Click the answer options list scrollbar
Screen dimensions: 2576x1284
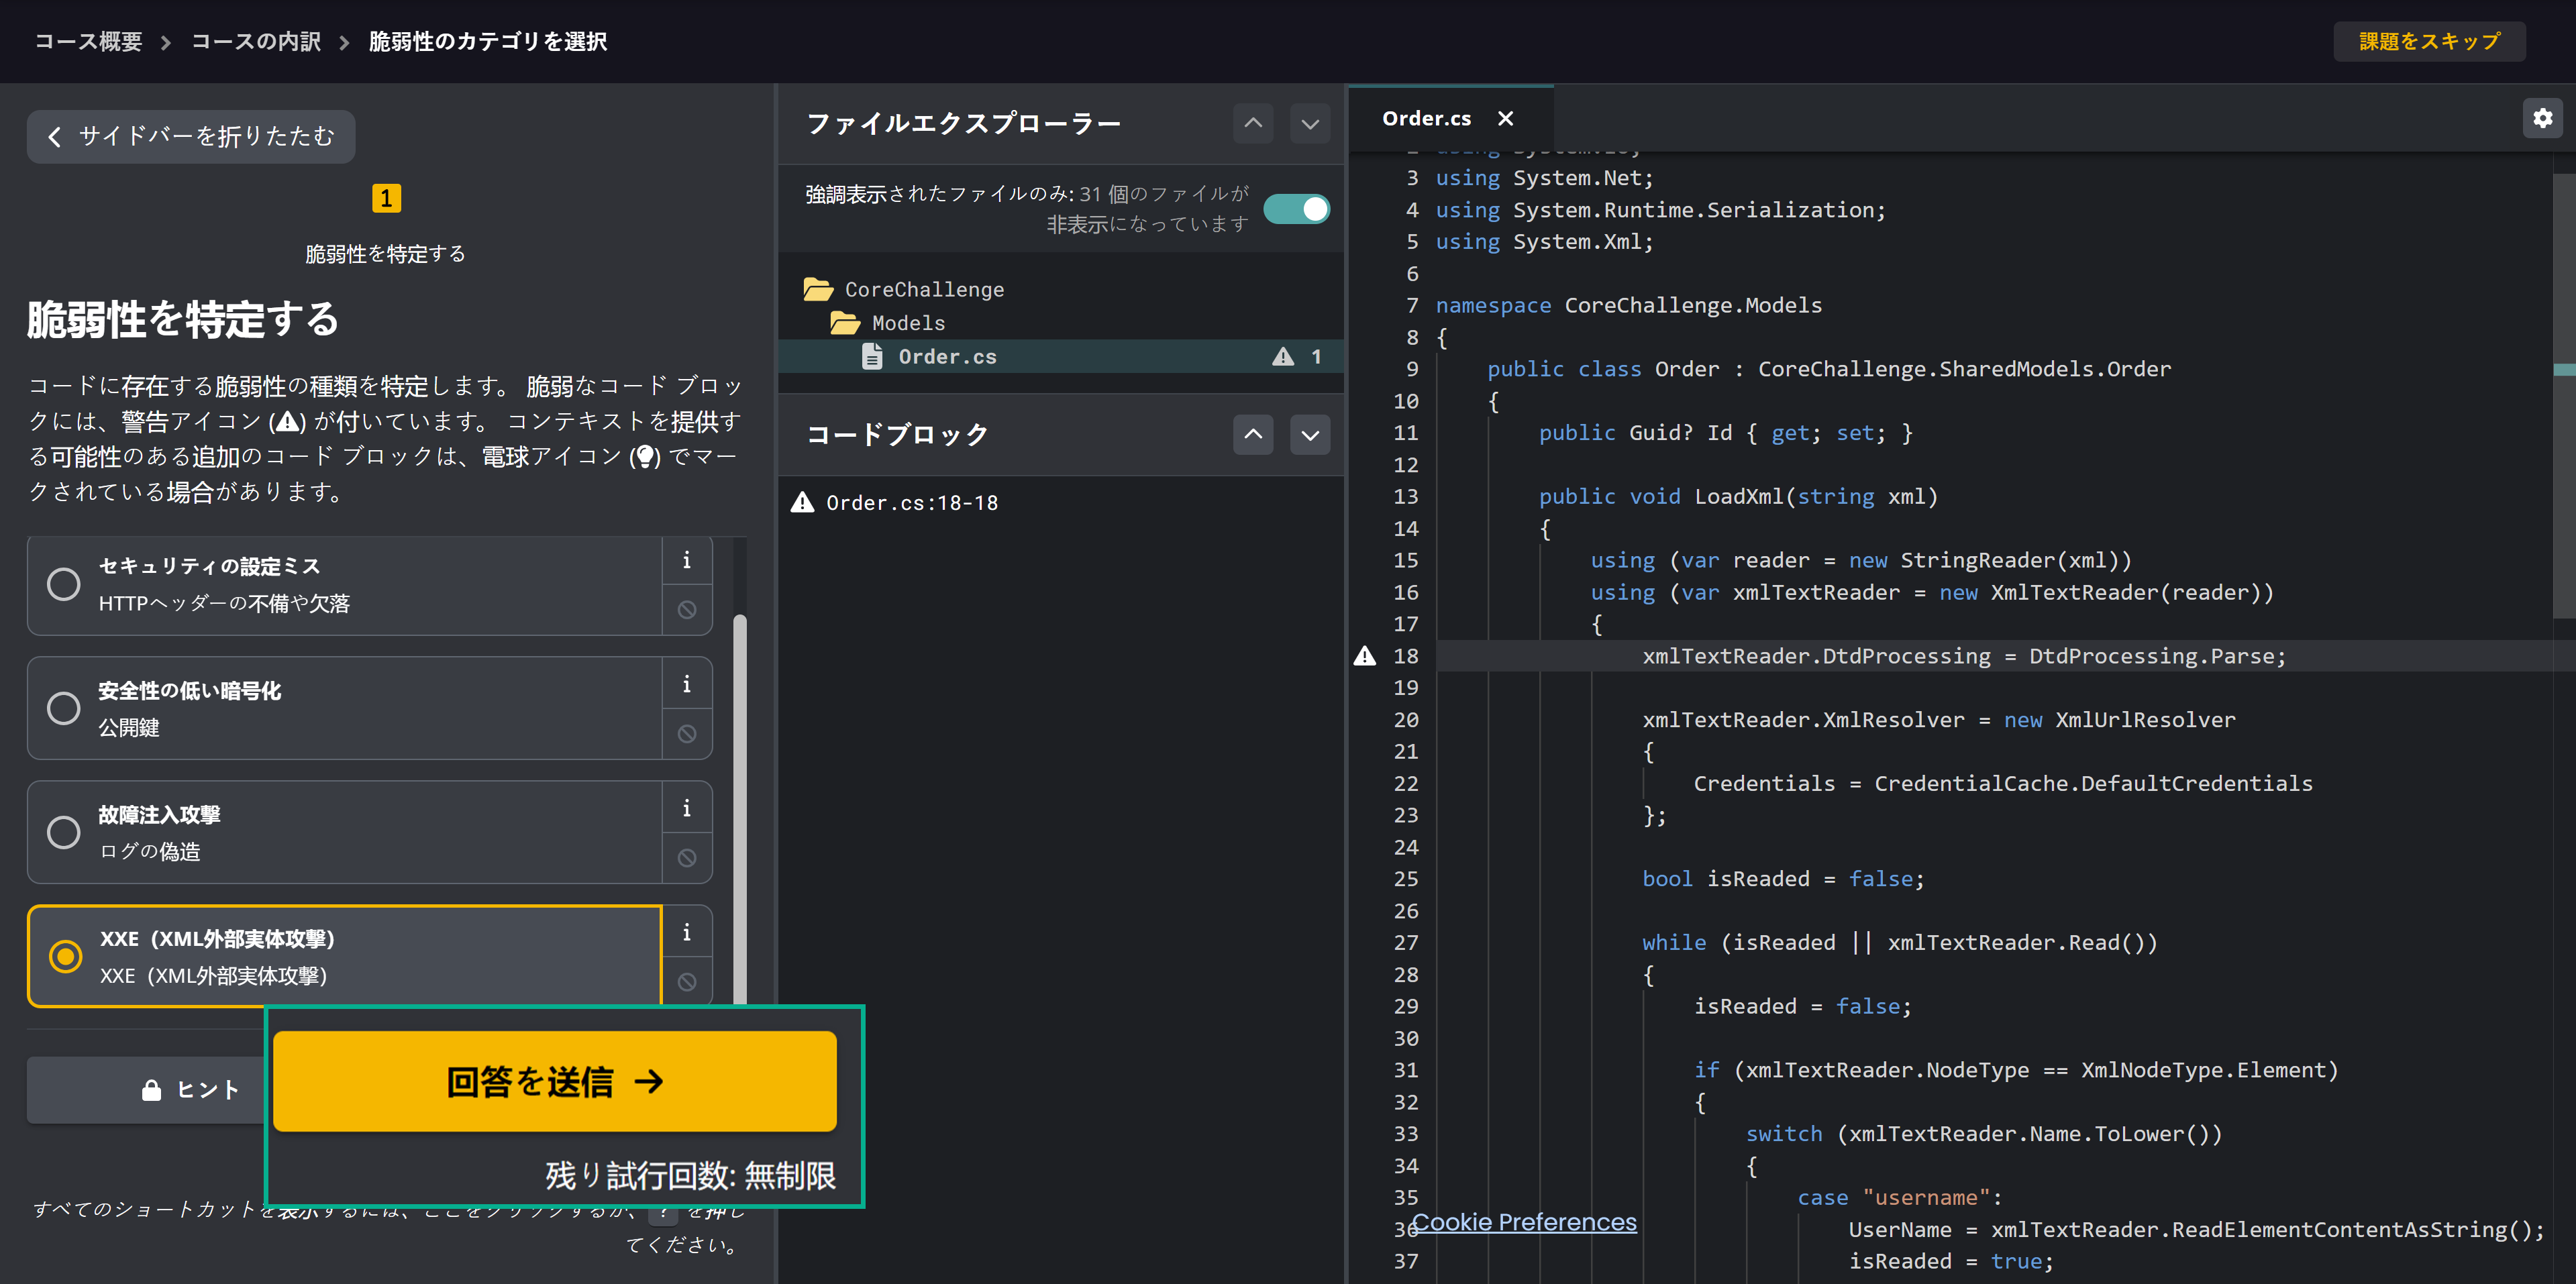click(x=740, y=808)
